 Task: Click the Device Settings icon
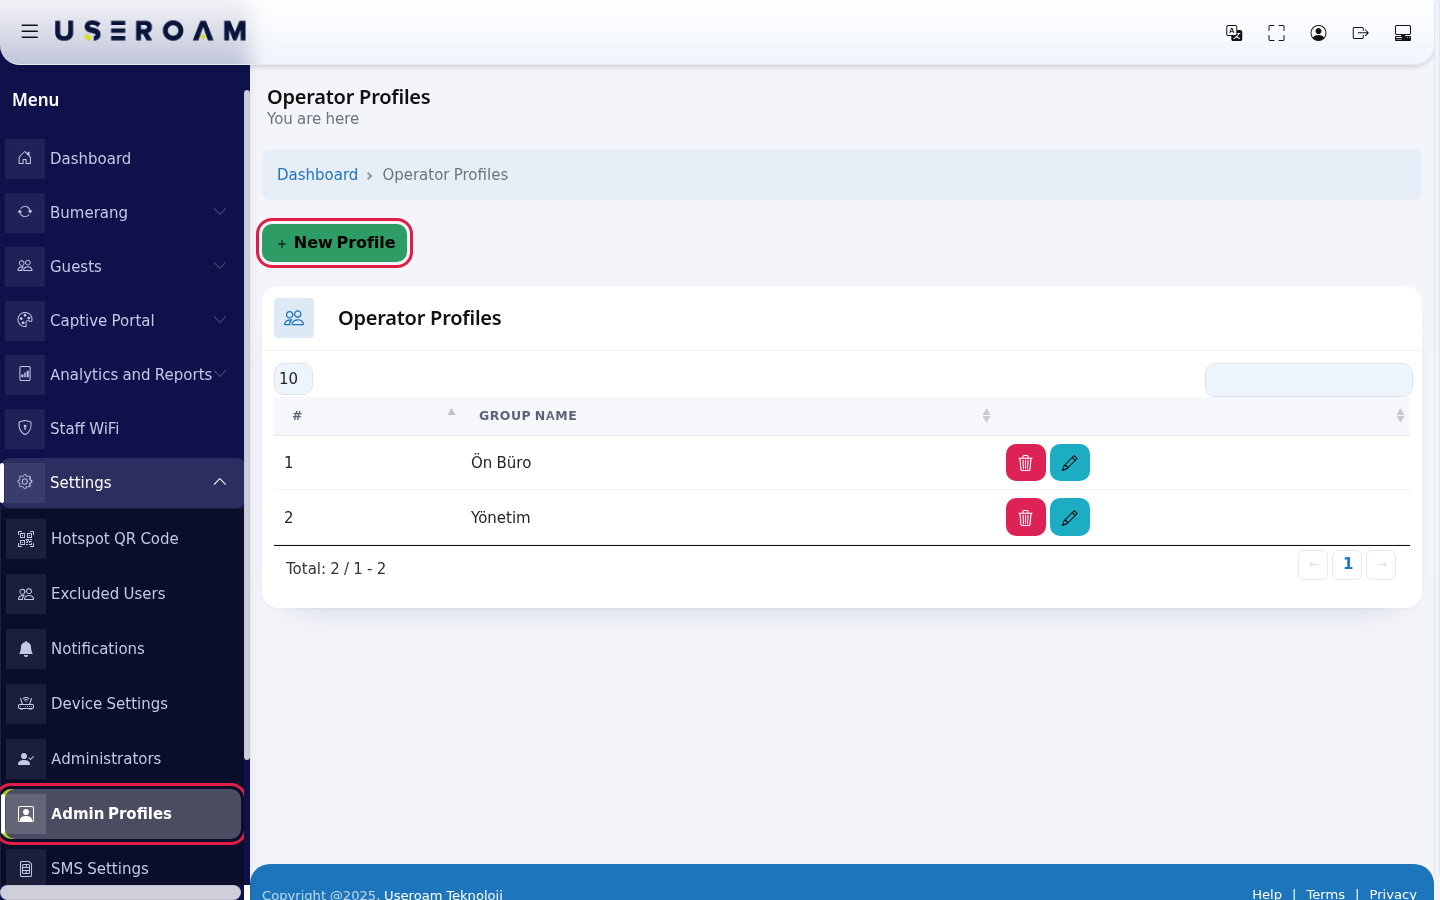[x=26, y=703]
